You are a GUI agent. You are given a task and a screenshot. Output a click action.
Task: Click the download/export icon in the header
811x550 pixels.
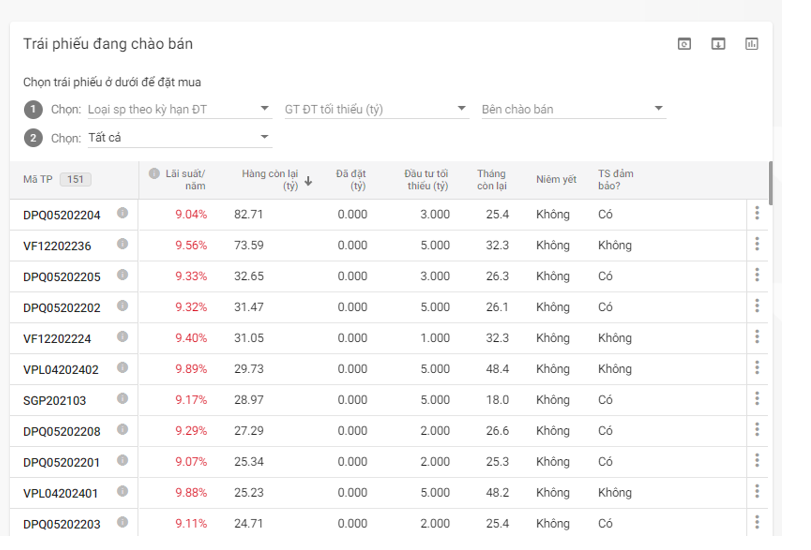tap(718, 44)
